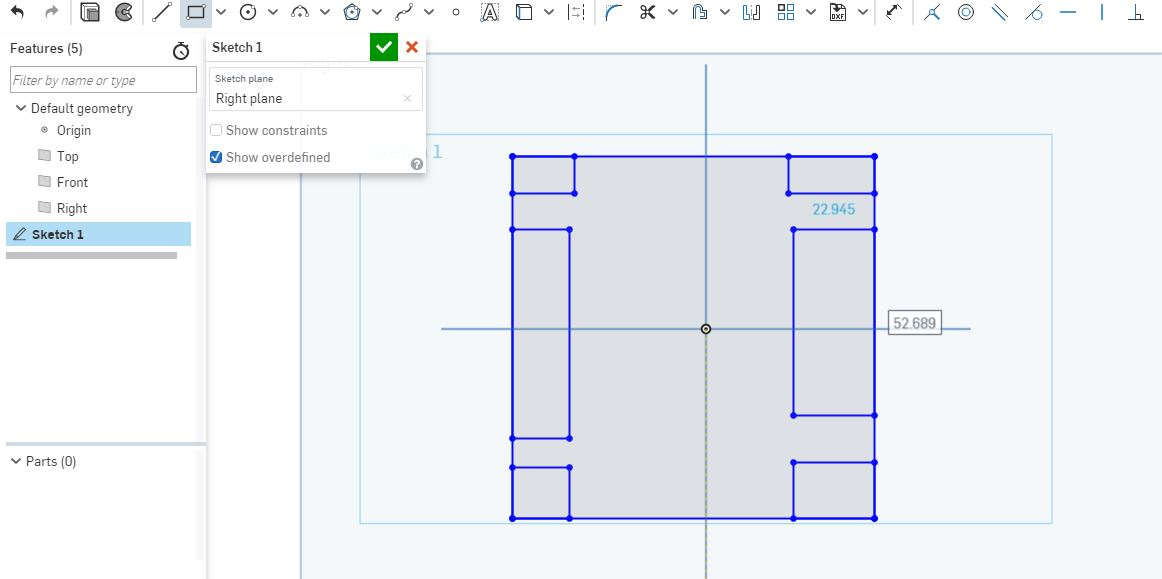Select the Revolve feature tool

click(x=124, y=12)
